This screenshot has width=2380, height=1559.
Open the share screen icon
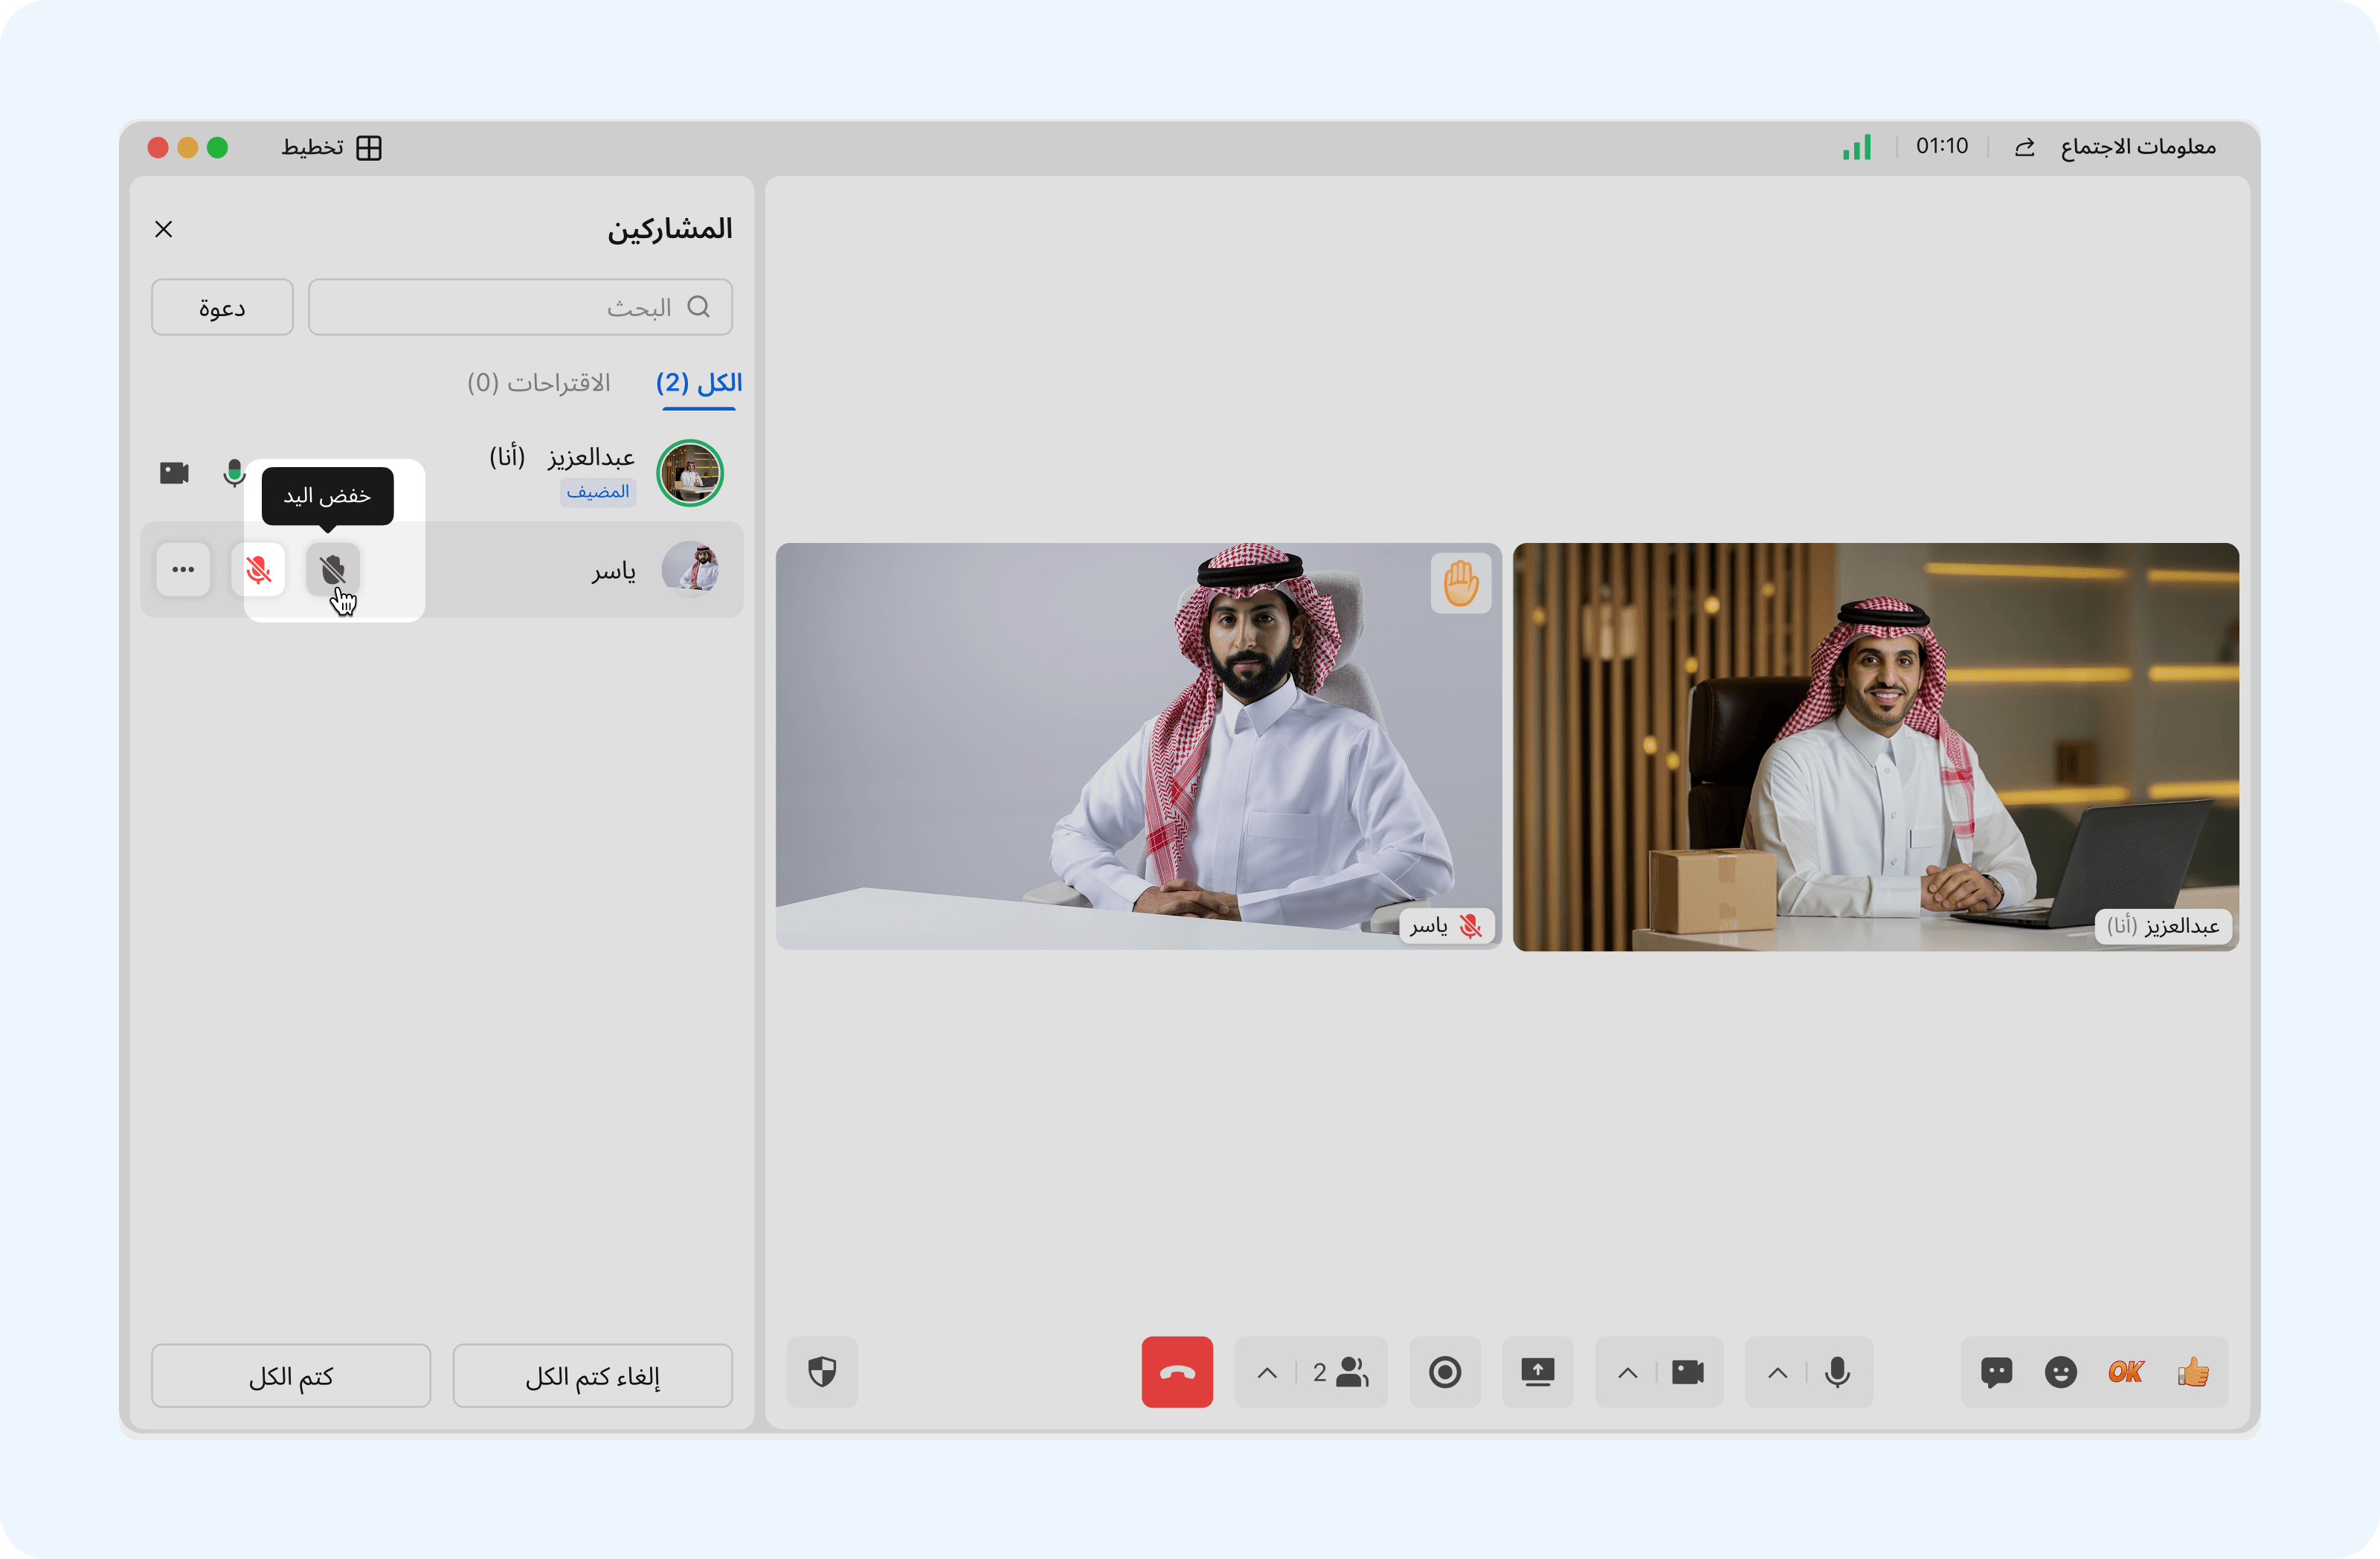(x=1537, y=1371)
